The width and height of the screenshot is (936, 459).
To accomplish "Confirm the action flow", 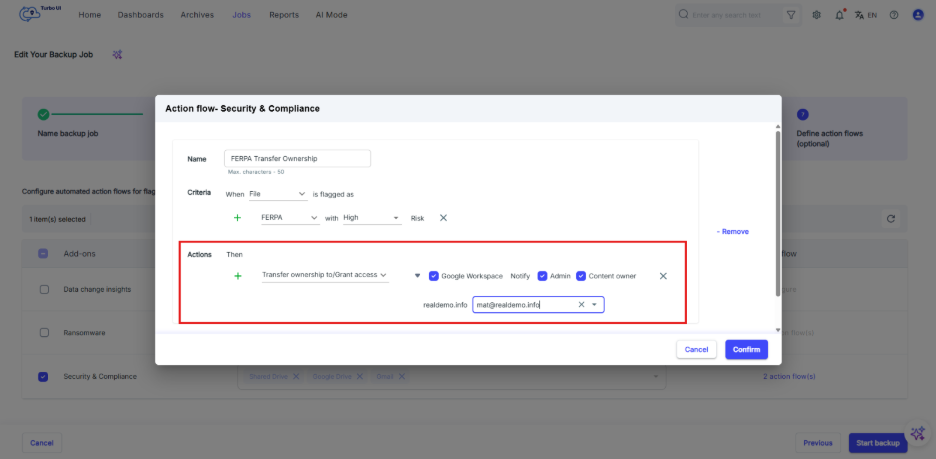I will [746, 349].
